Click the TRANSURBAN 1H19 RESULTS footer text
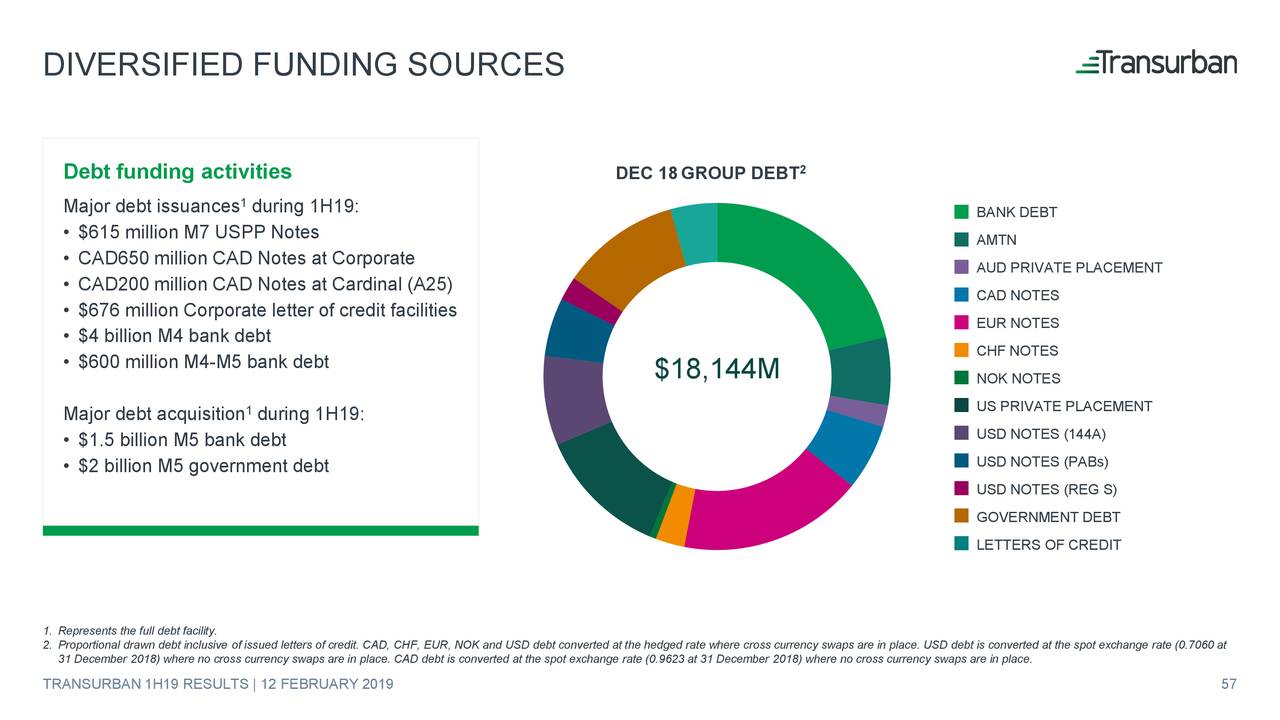The height and width of the screenshot is (720, 1280). [x=218, y=684]
